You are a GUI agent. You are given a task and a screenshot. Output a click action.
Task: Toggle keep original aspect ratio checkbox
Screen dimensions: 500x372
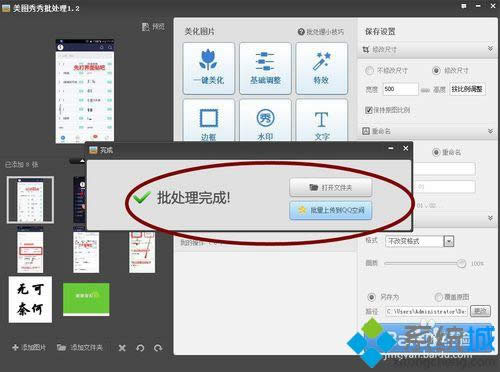[x=368, y=110]
